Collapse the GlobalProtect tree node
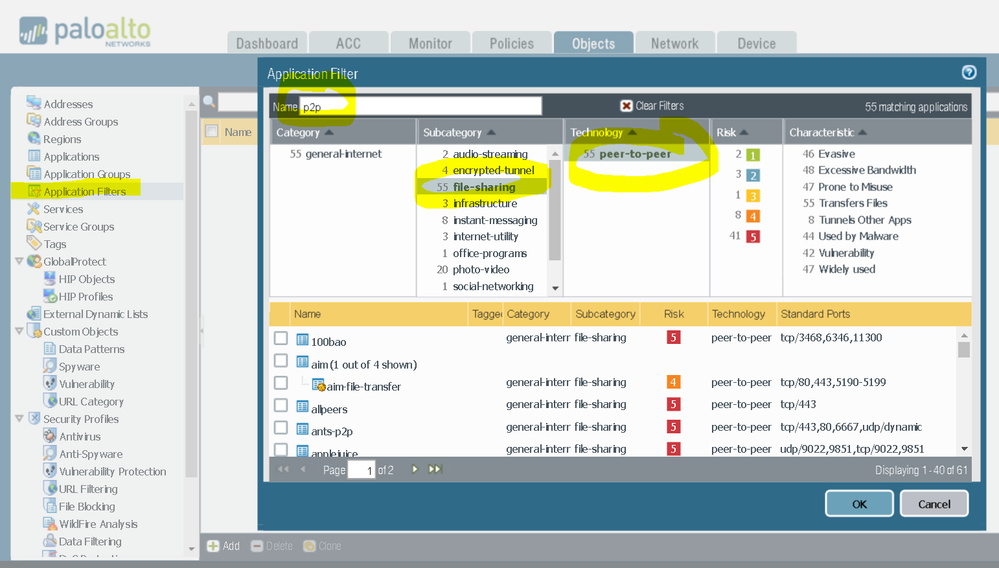 [x=19, y=262]
